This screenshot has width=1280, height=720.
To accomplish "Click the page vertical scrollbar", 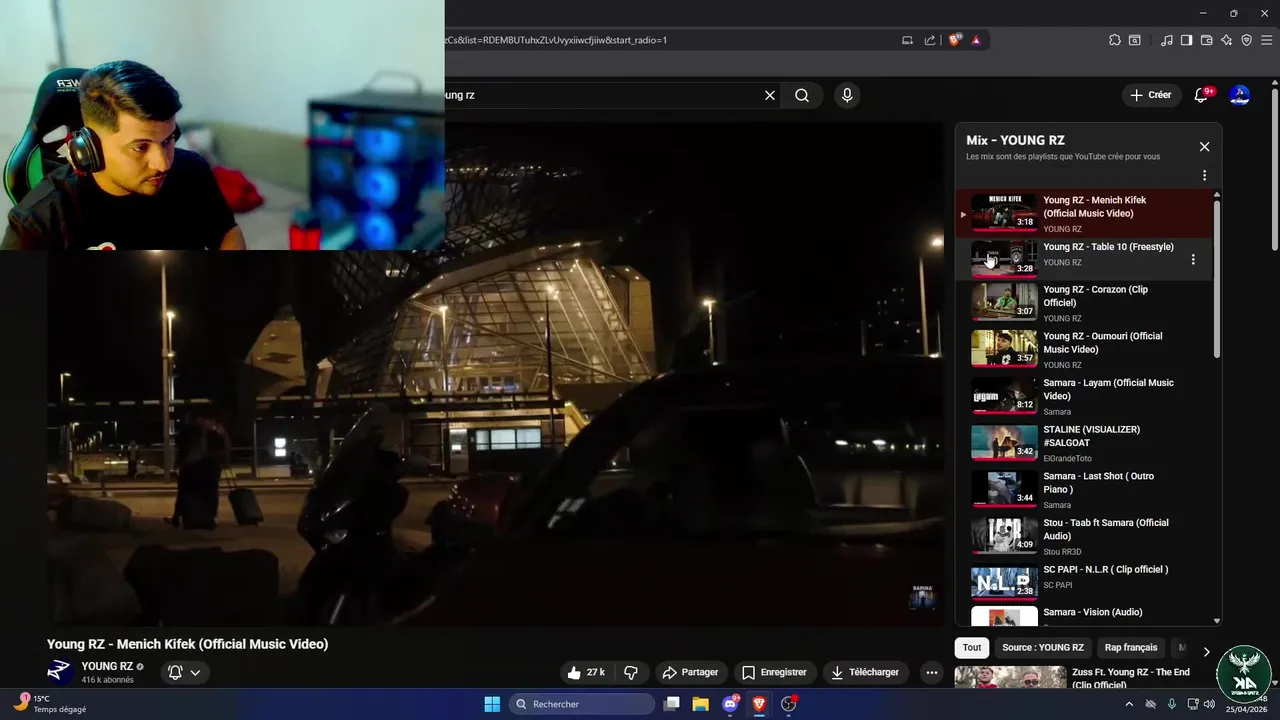I will click(1274, 170).
